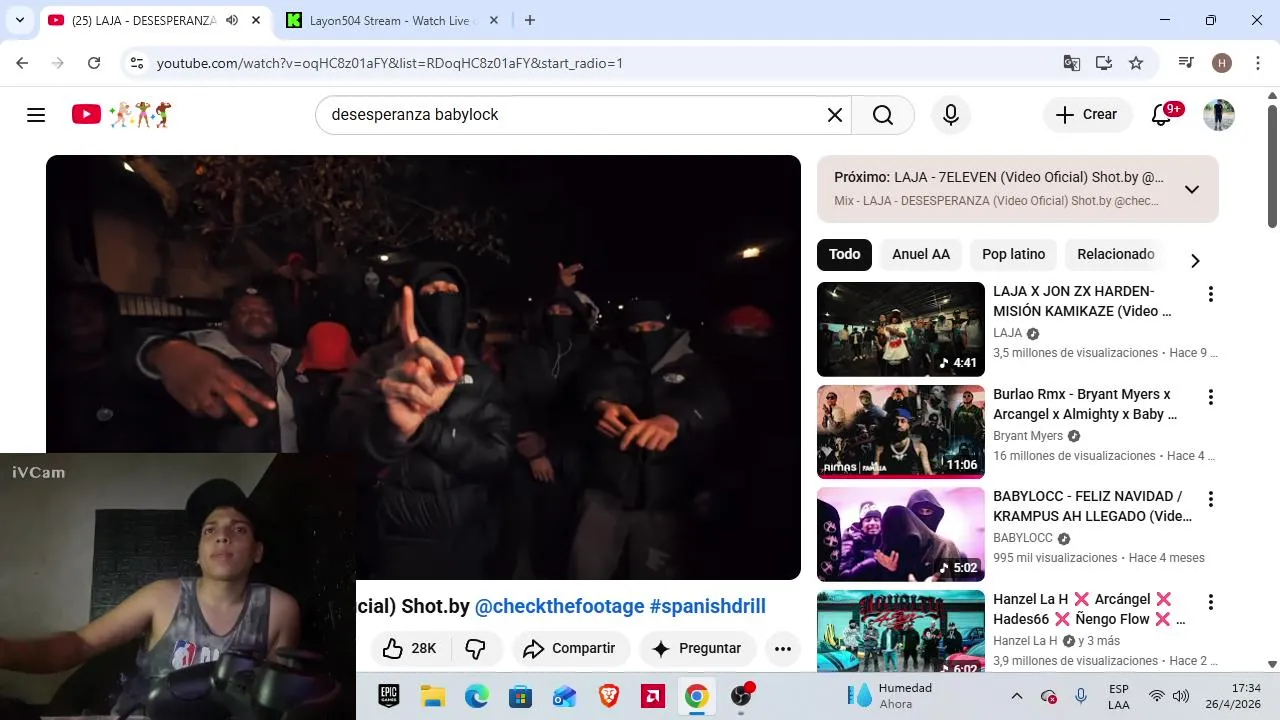This screenshot has height=720, width=1280.
Task: Open File Explorer from the taskbar
Action: click(x=433, y=696)
